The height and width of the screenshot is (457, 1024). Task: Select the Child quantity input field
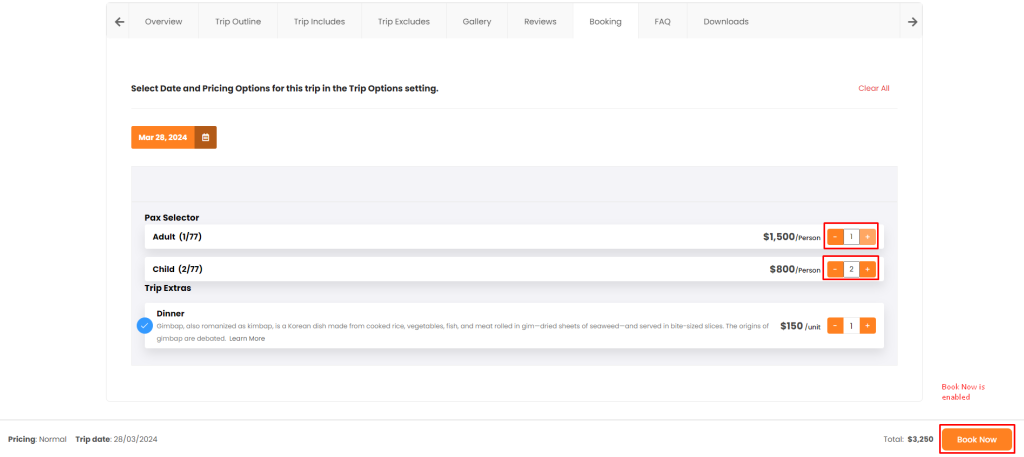coord(851,269)
